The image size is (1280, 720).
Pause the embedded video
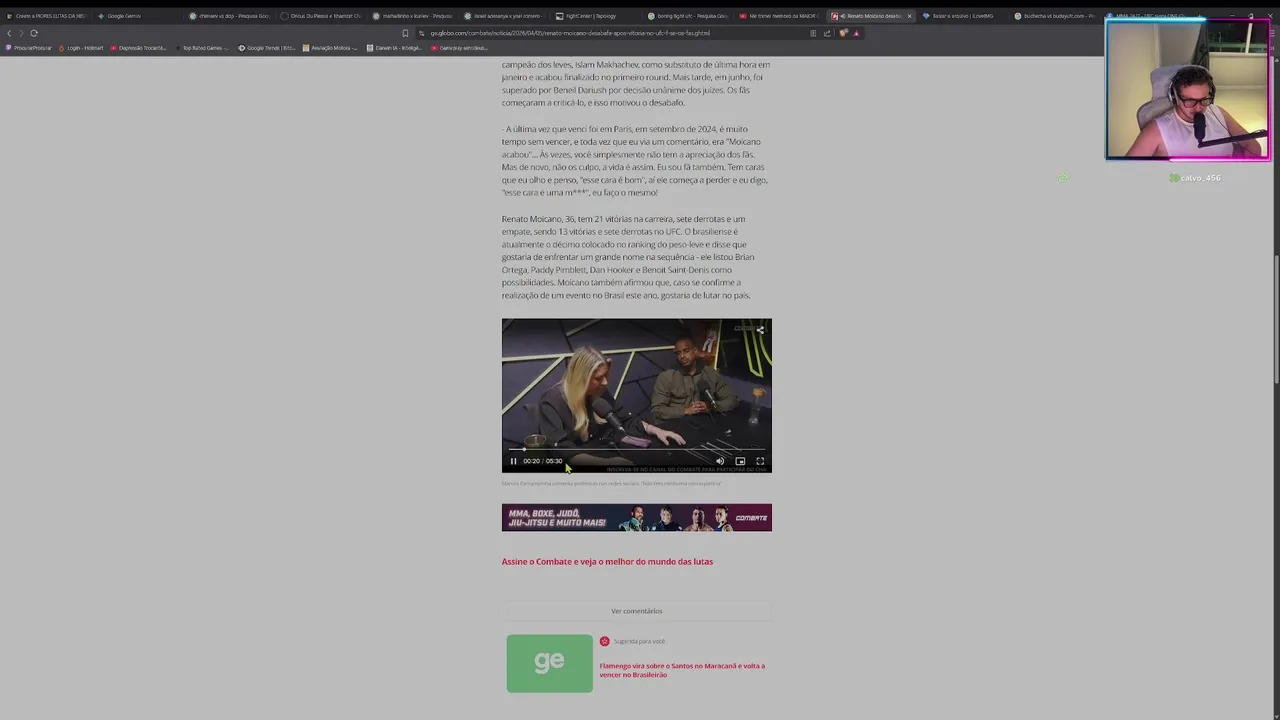point(513,461)
